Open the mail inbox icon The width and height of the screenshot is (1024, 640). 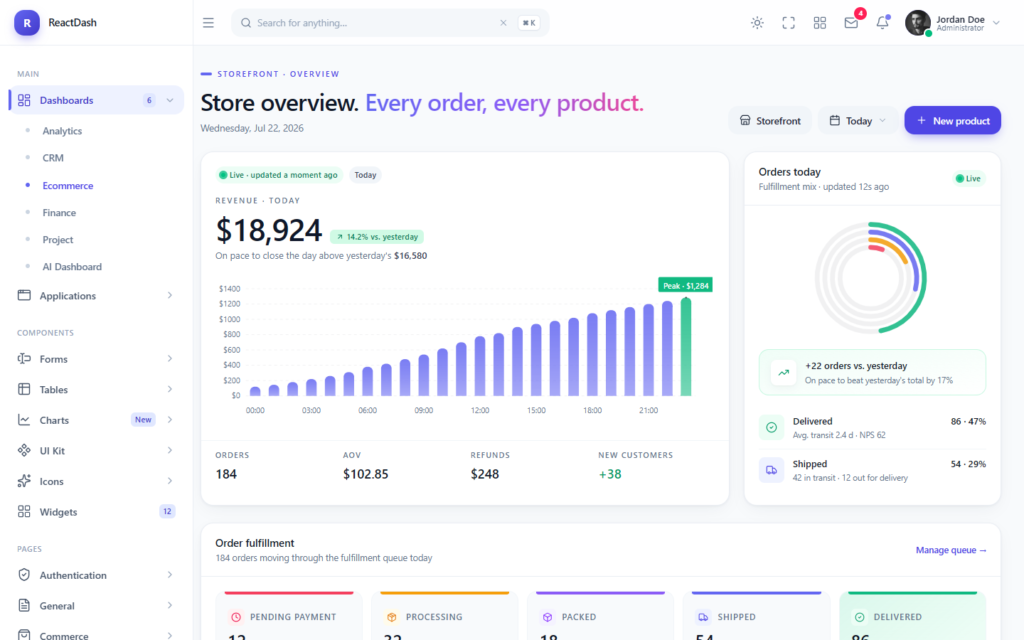851,23
